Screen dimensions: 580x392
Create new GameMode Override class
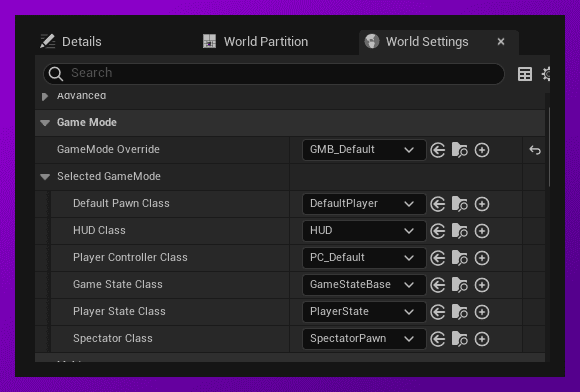pos(482,150)
